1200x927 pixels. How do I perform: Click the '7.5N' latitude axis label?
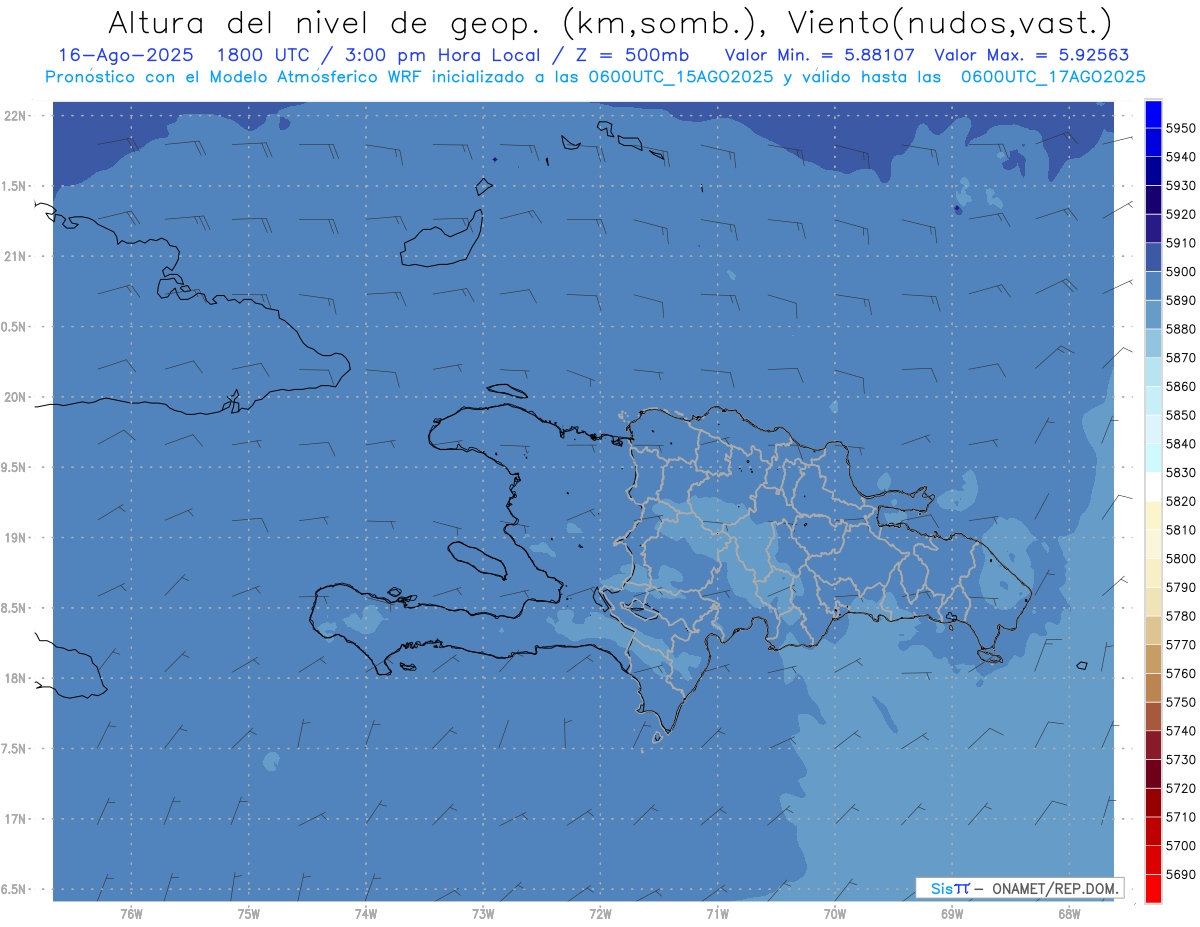[x=14, y=749]
